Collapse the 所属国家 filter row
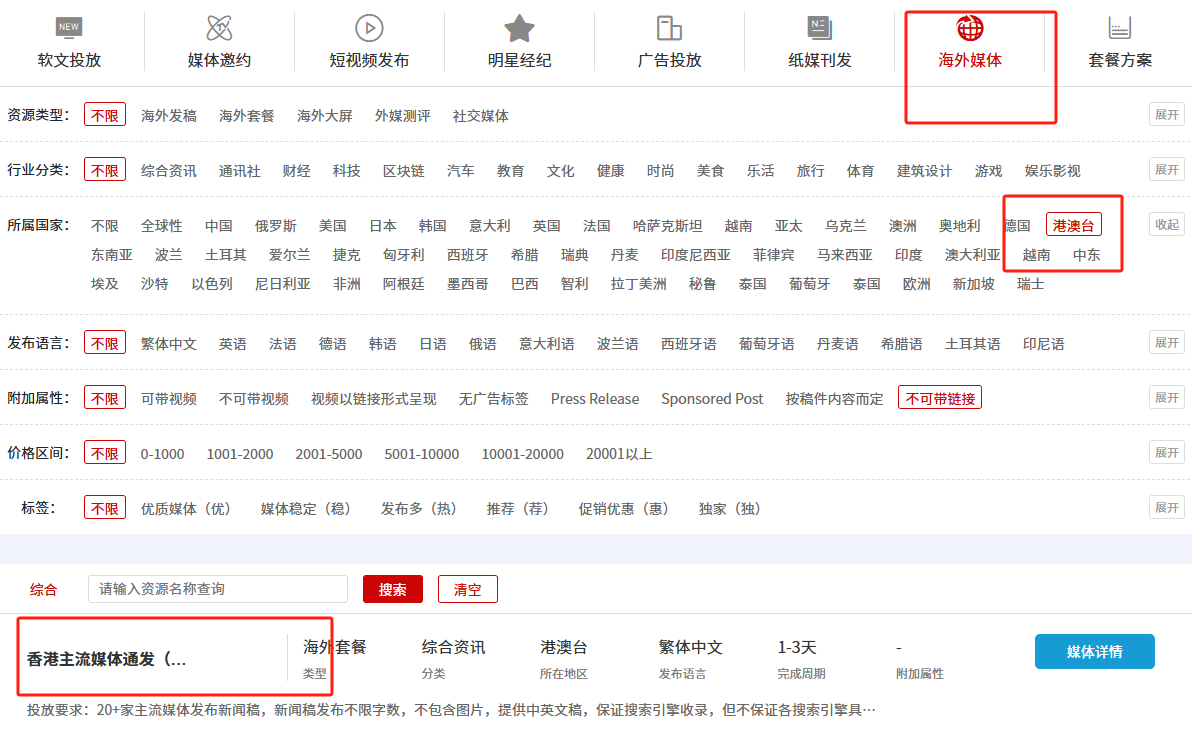Image resolution: width=1192 pixels, height=739 pixels. (1166, 224)
